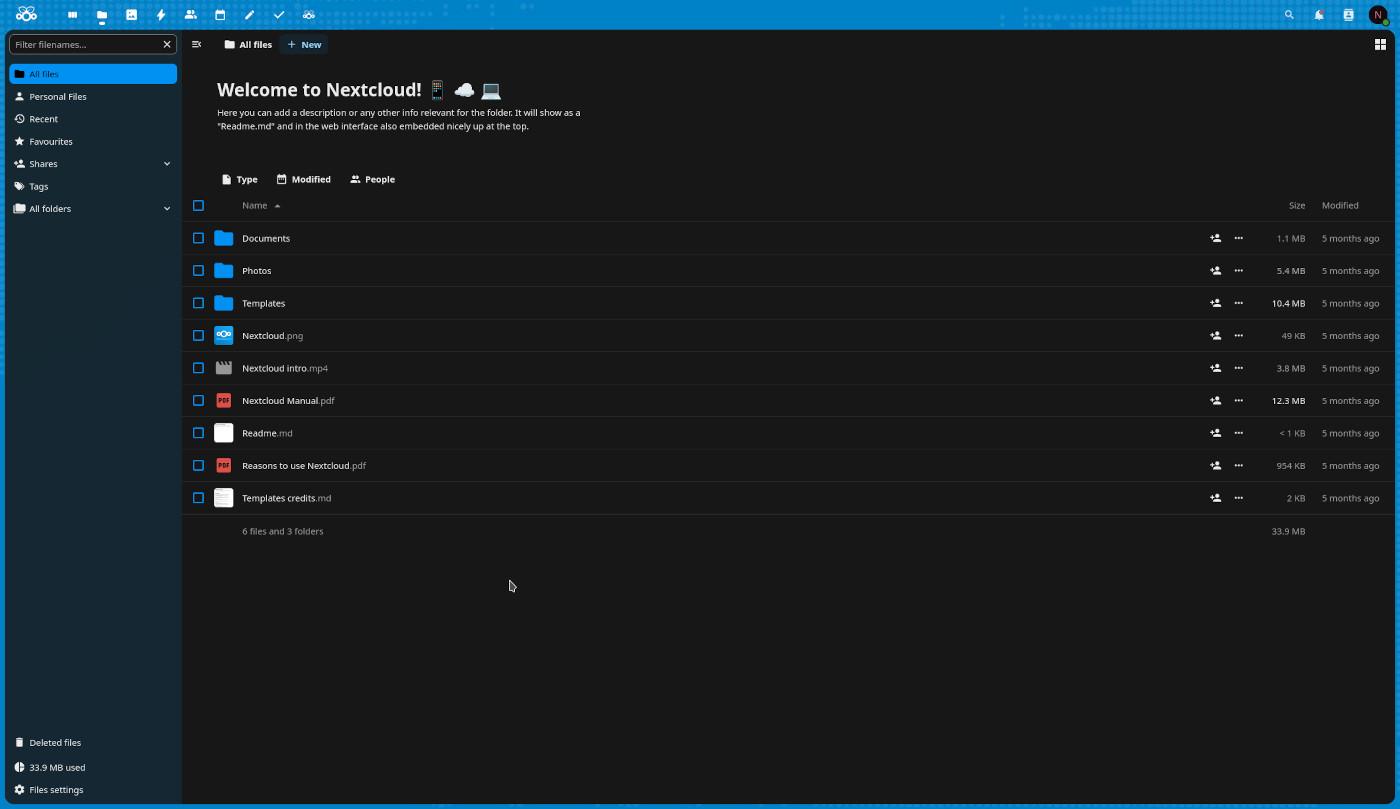The height and width of the screenshot is (809, 1400).
Task: Check the Templates folder checkbox
Action: point(198,303)
